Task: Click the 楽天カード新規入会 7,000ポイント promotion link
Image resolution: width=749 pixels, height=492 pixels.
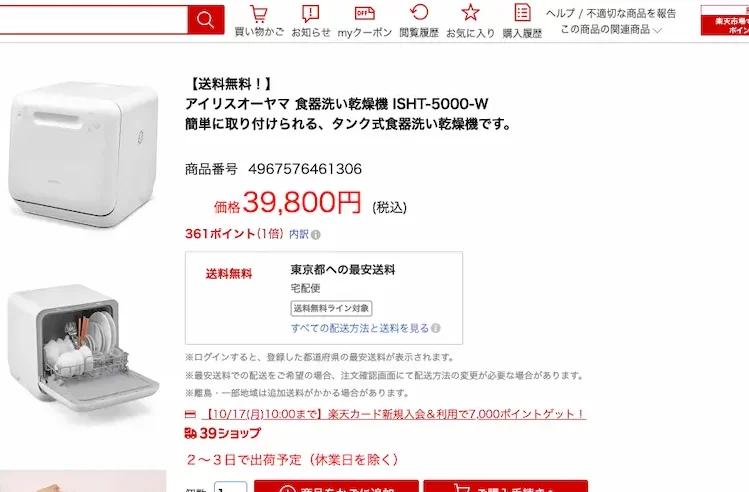Action: click(394, 414)
